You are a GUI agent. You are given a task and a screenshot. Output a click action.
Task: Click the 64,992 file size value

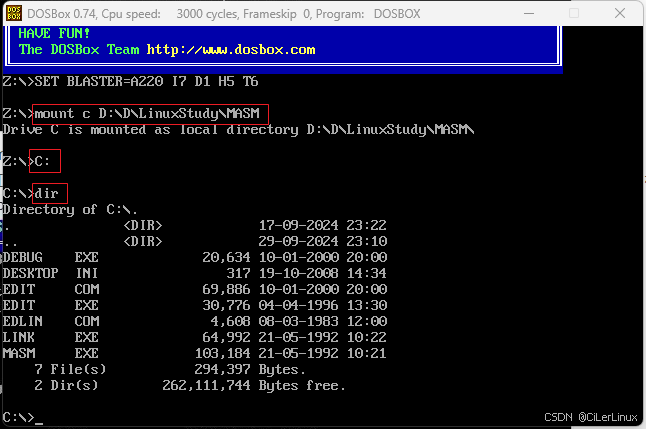(226, 337)
